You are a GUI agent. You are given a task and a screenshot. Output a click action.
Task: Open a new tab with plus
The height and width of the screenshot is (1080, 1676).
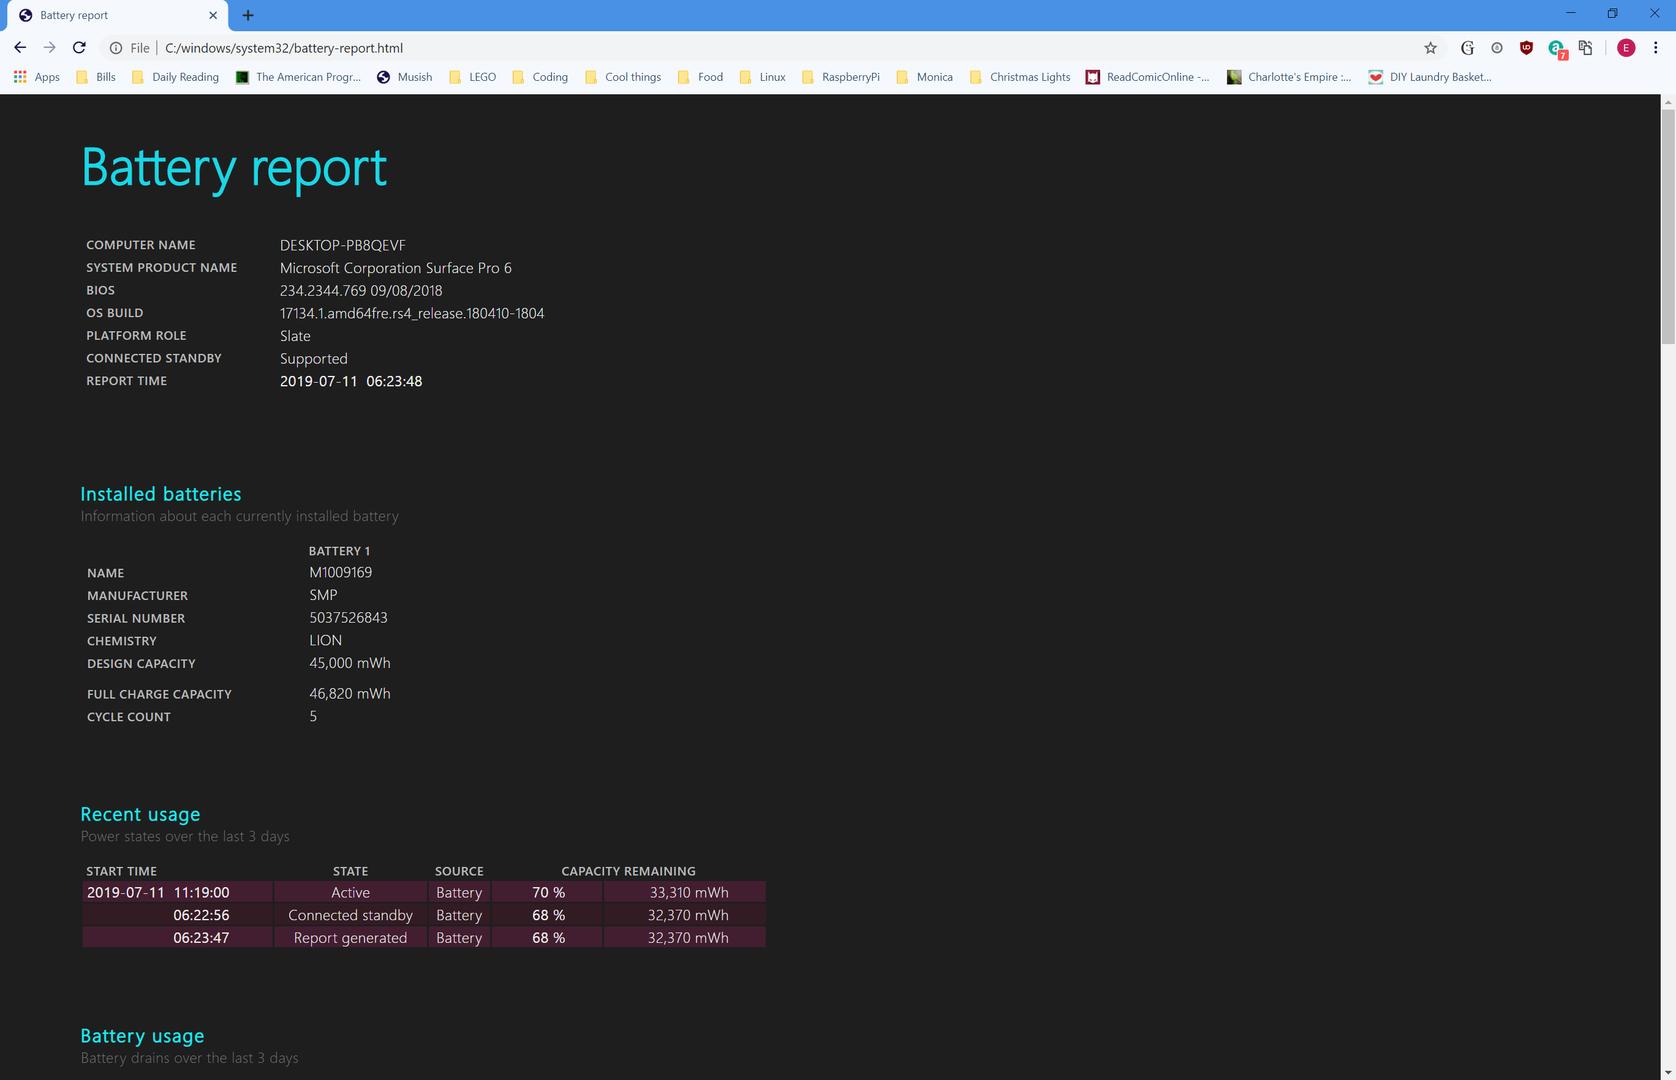pyautogui.click(x=248, y=15)
